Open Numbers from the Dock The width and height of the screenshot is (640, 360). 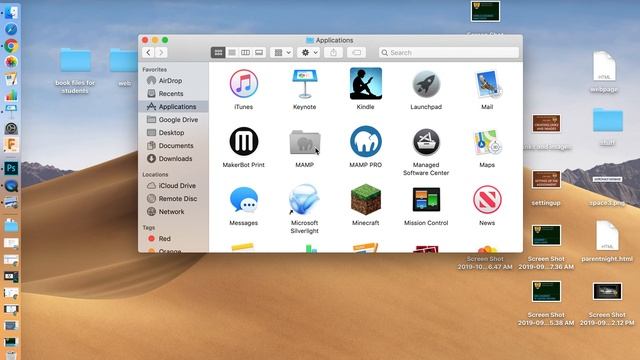[11, 95]
